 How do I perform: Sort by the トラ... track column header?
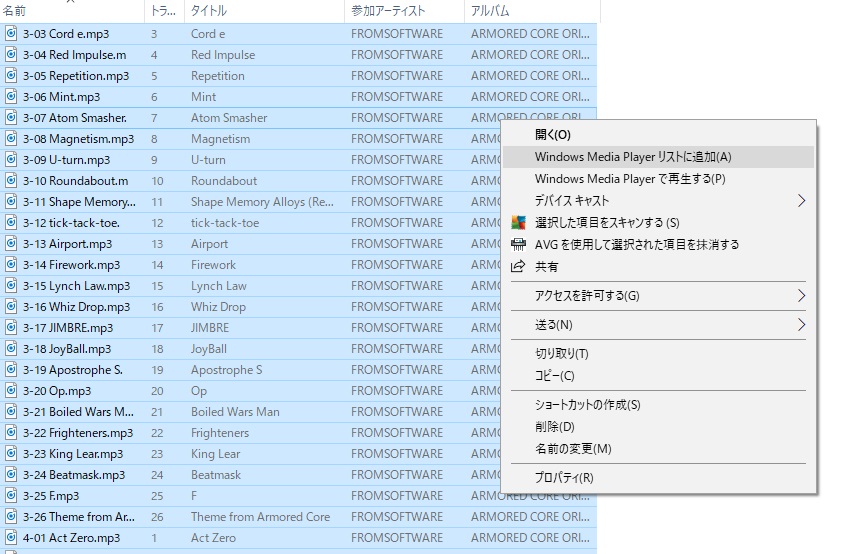click(164, 11)
